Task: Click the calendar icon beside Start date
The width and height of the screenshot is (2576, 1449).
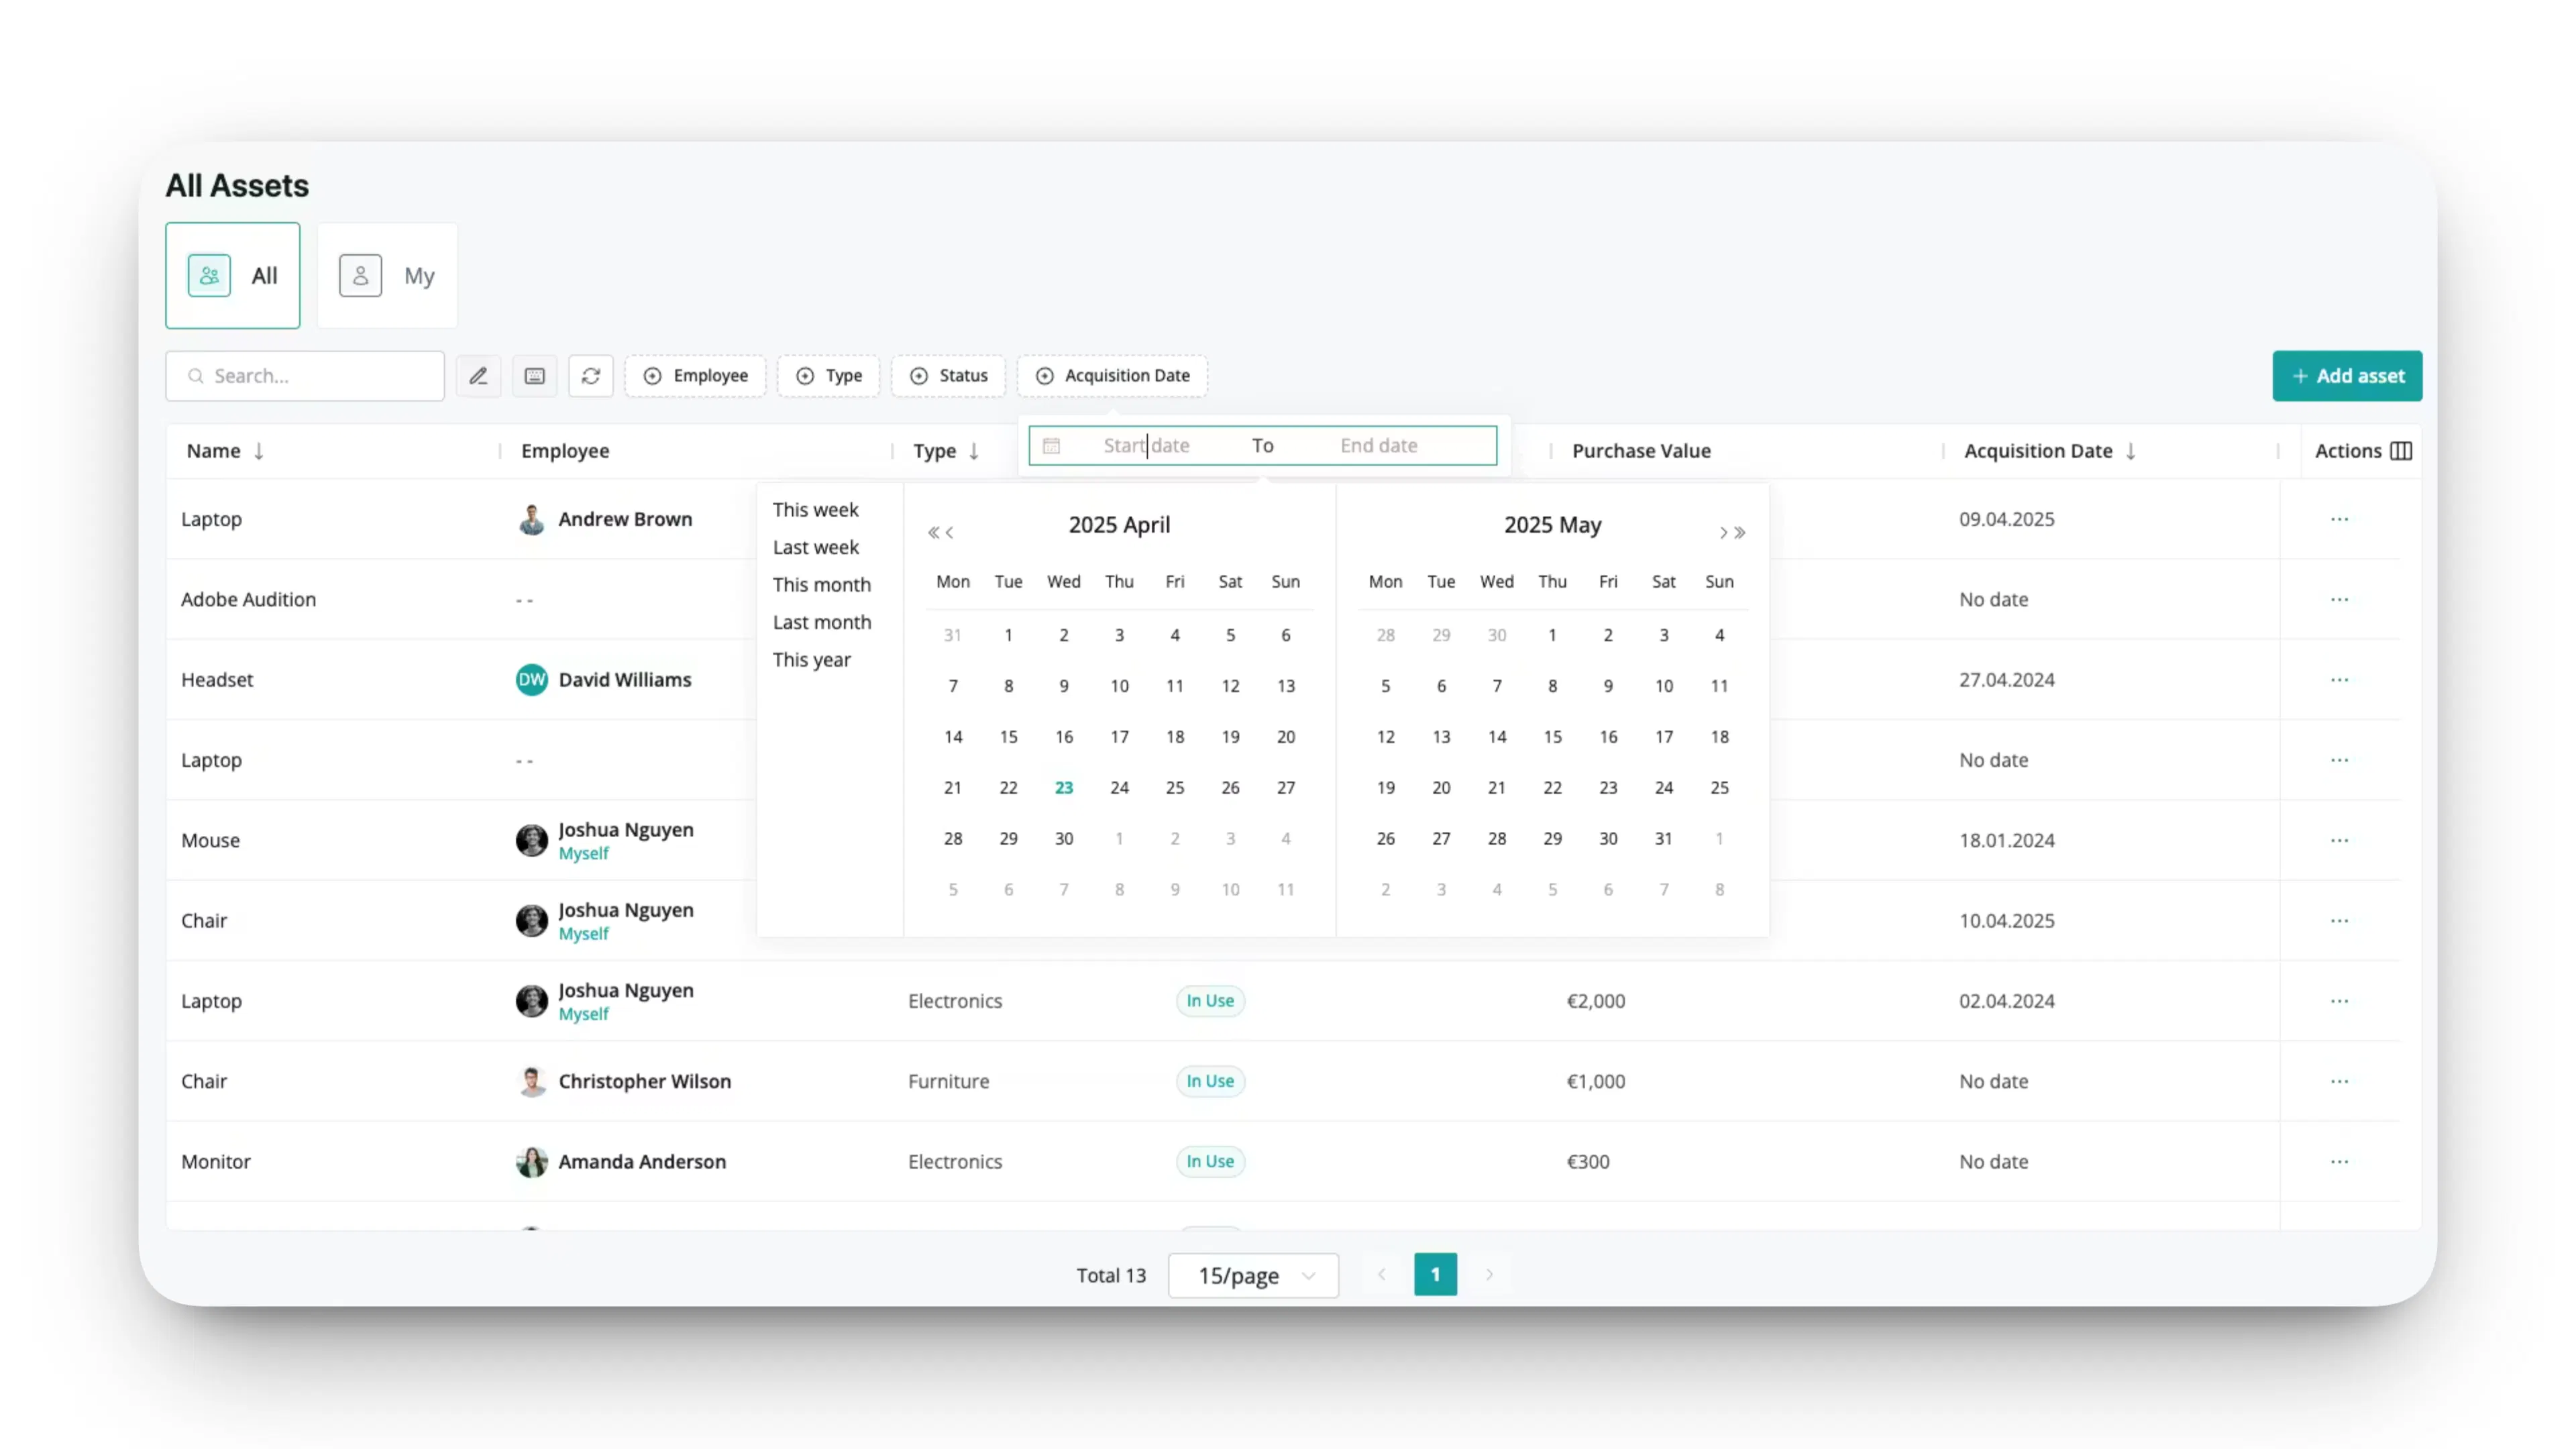Action: [1051, 445]
